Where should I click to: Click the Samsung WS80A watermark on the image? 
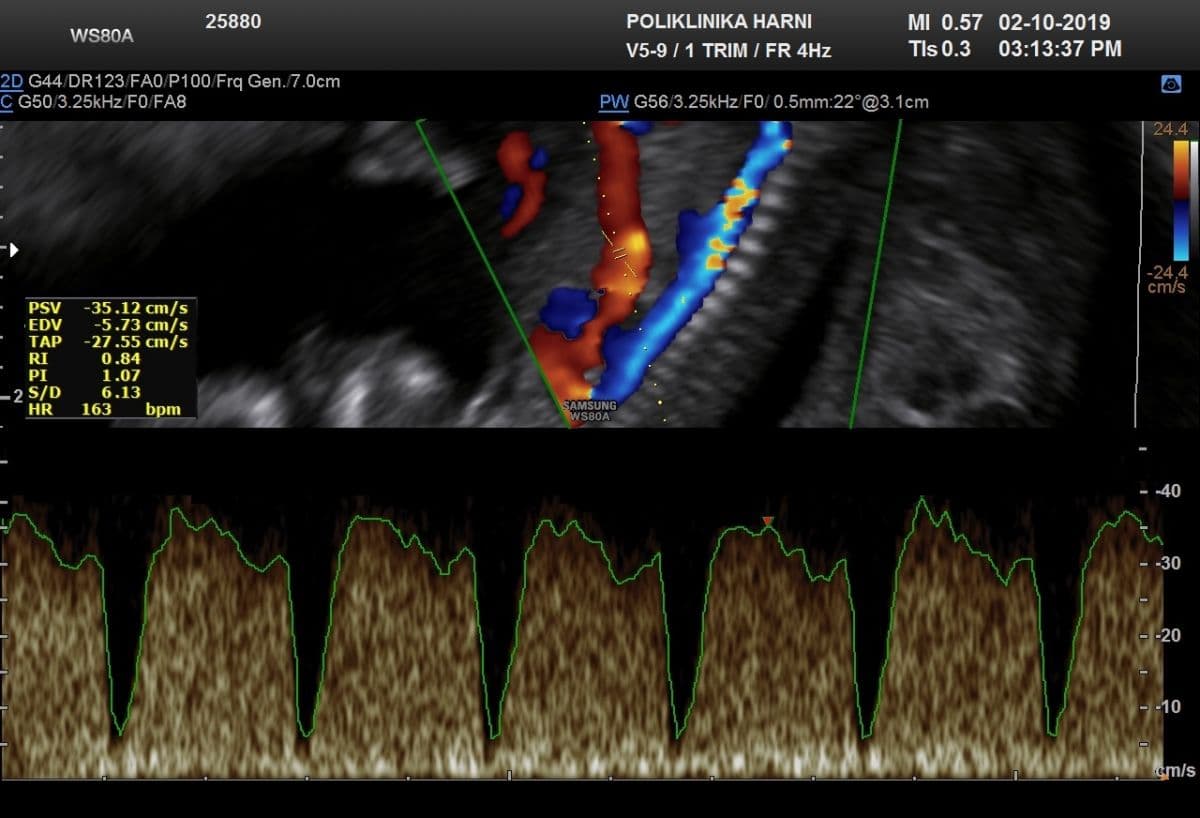[590, 411]
